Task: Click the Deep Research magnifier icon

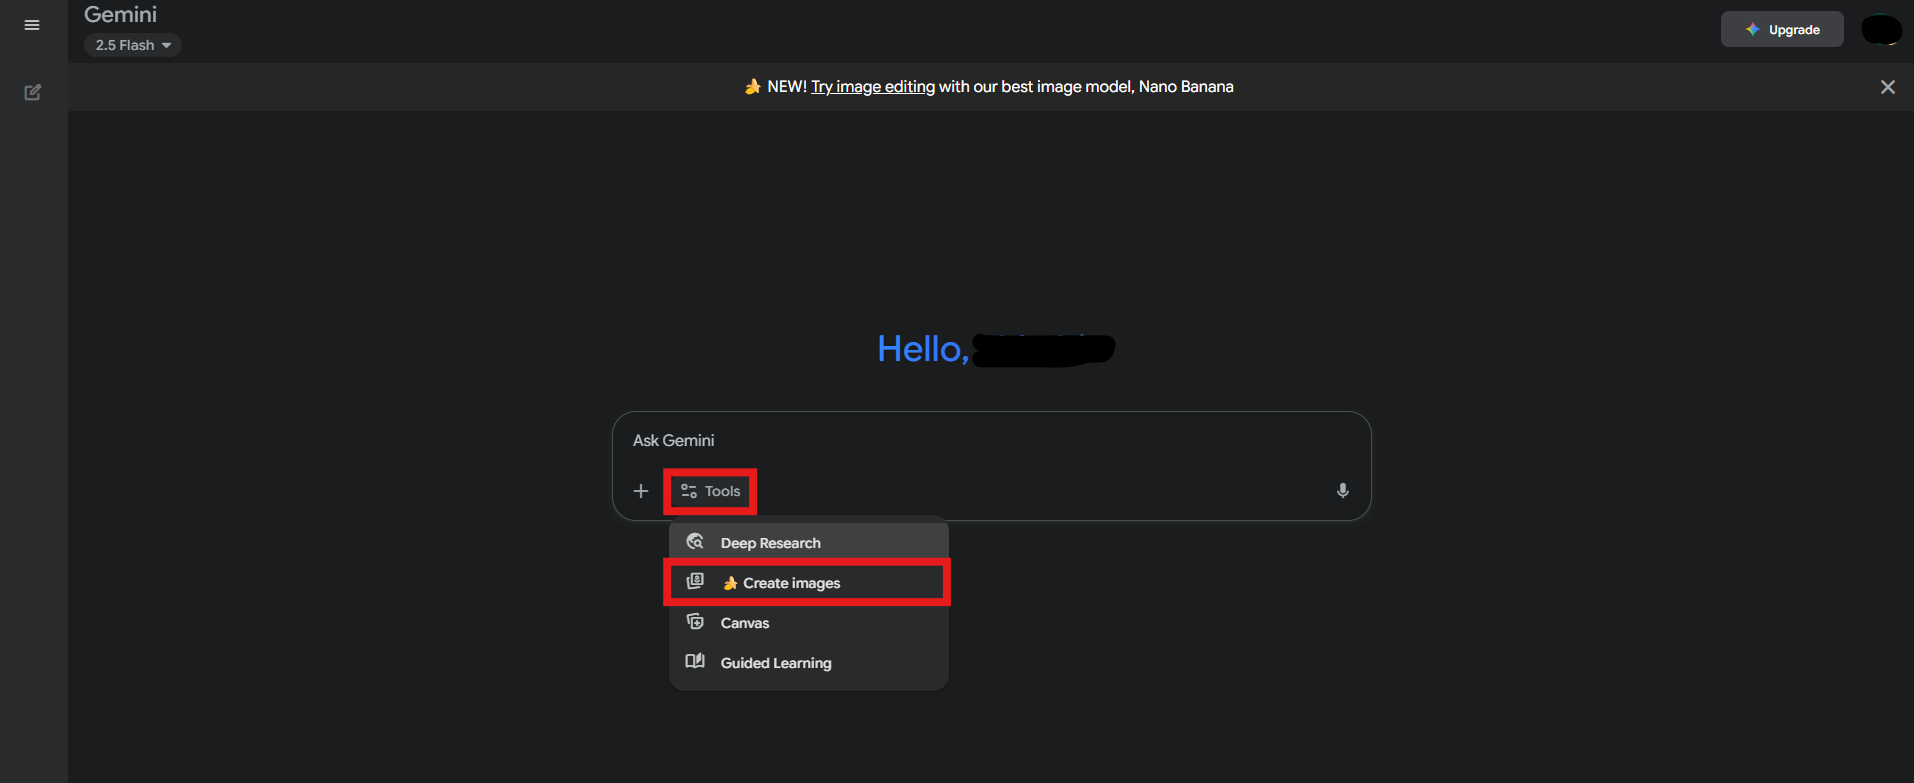Action: coord(695,542)
